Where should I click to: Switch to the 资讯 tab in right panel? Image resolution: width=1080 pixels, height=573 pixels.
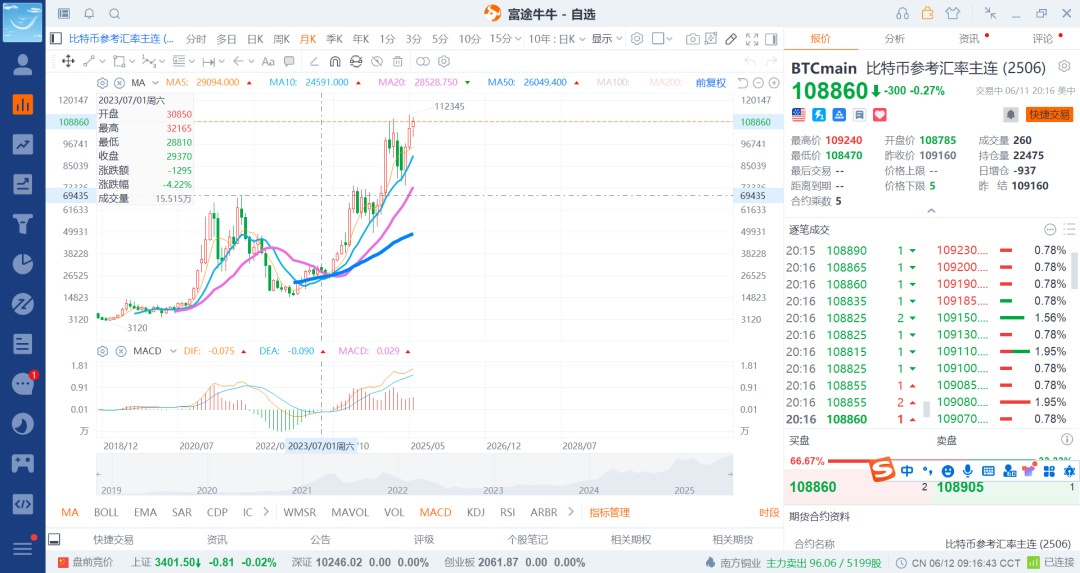968,39
